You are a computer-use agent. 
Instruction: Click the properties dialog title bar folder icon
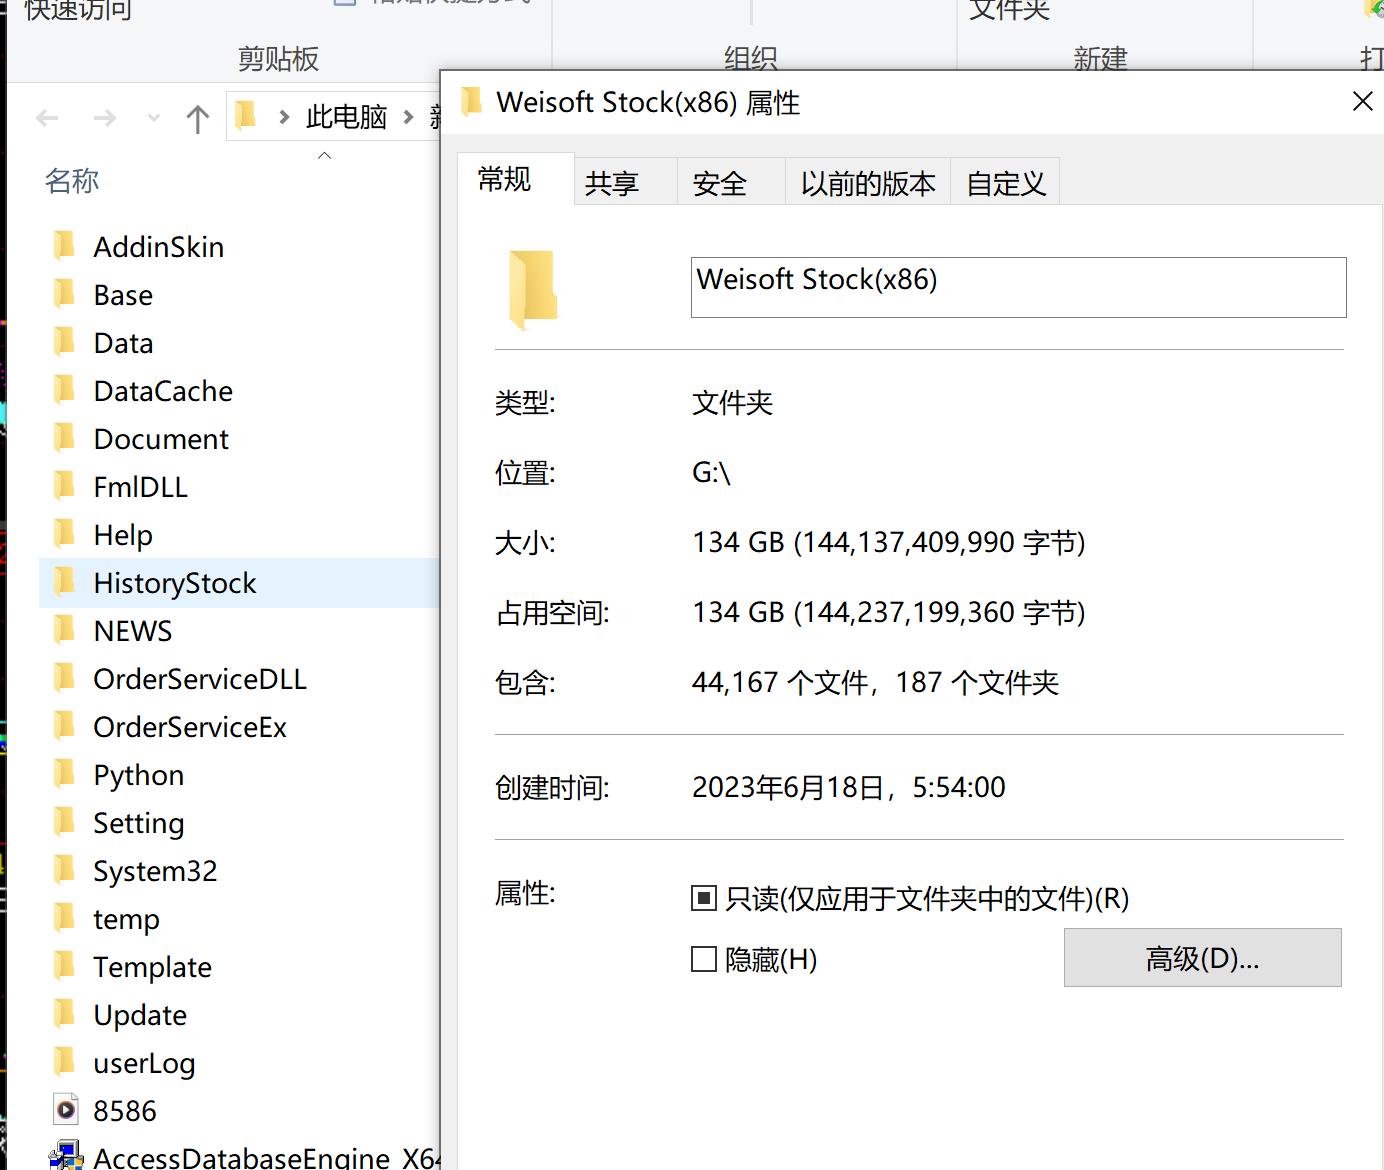(471, 101)
